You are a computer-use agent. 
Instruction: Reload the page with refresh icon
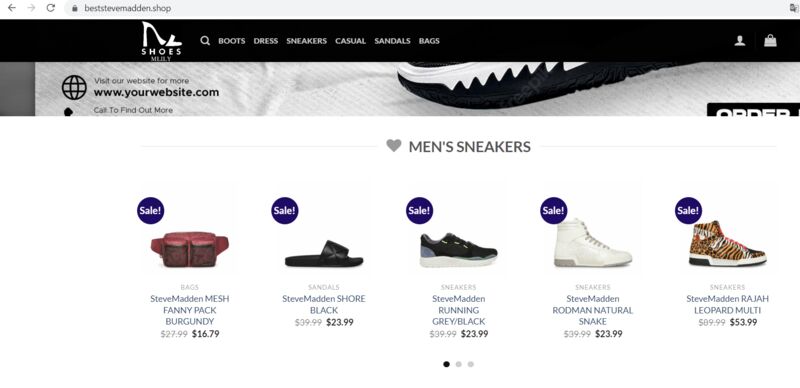click(x=51, y=8)
